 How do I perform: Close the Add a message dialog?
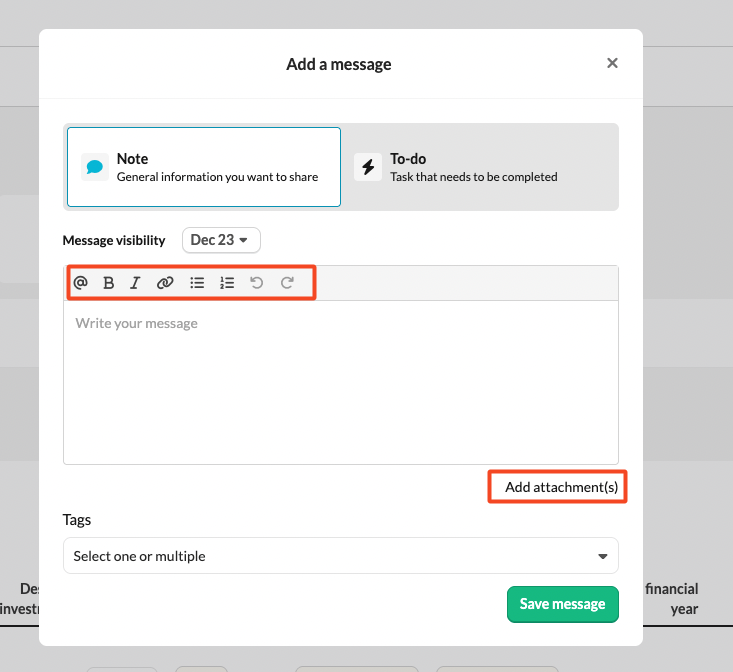(x=612, y=63)
